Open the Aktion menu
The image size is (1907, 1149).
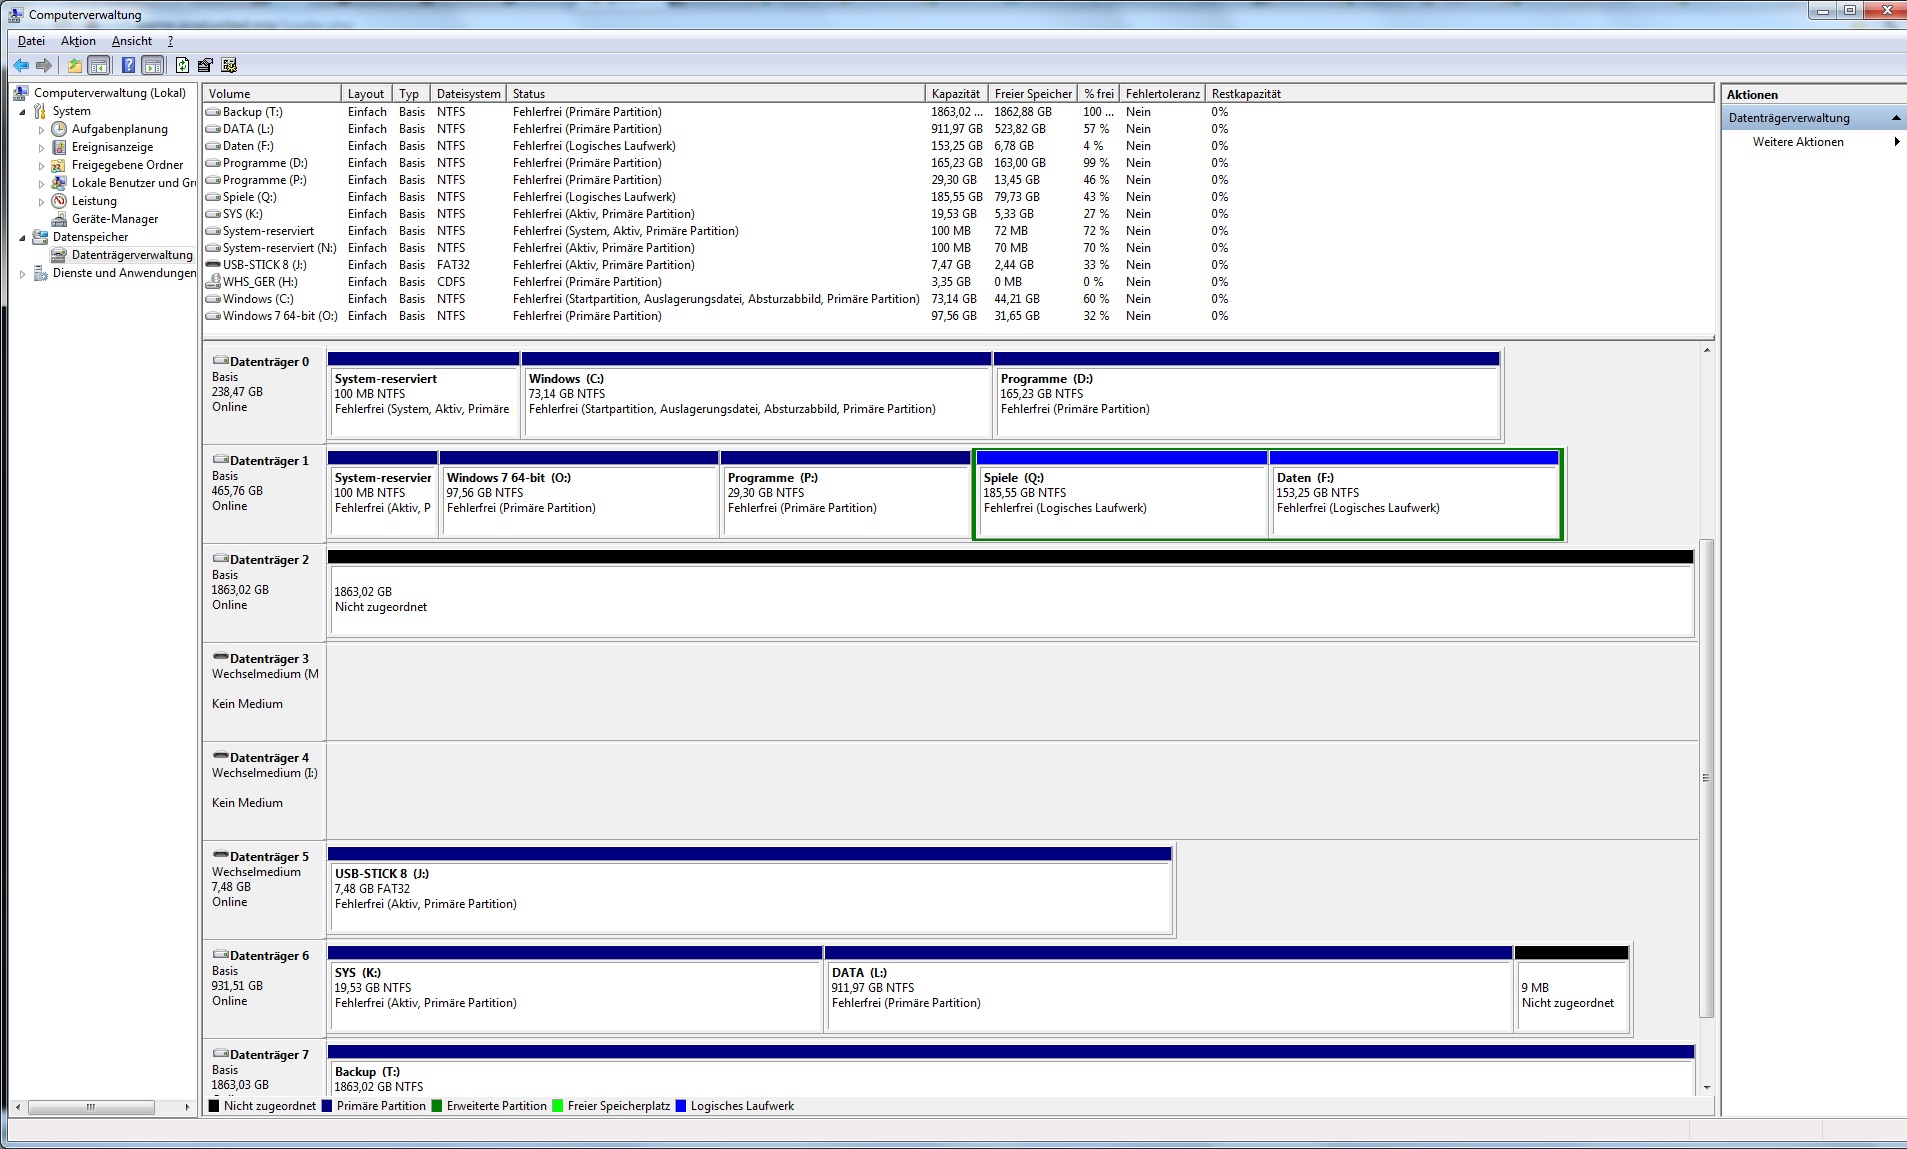pyautogui.click(x=78, y=41)
